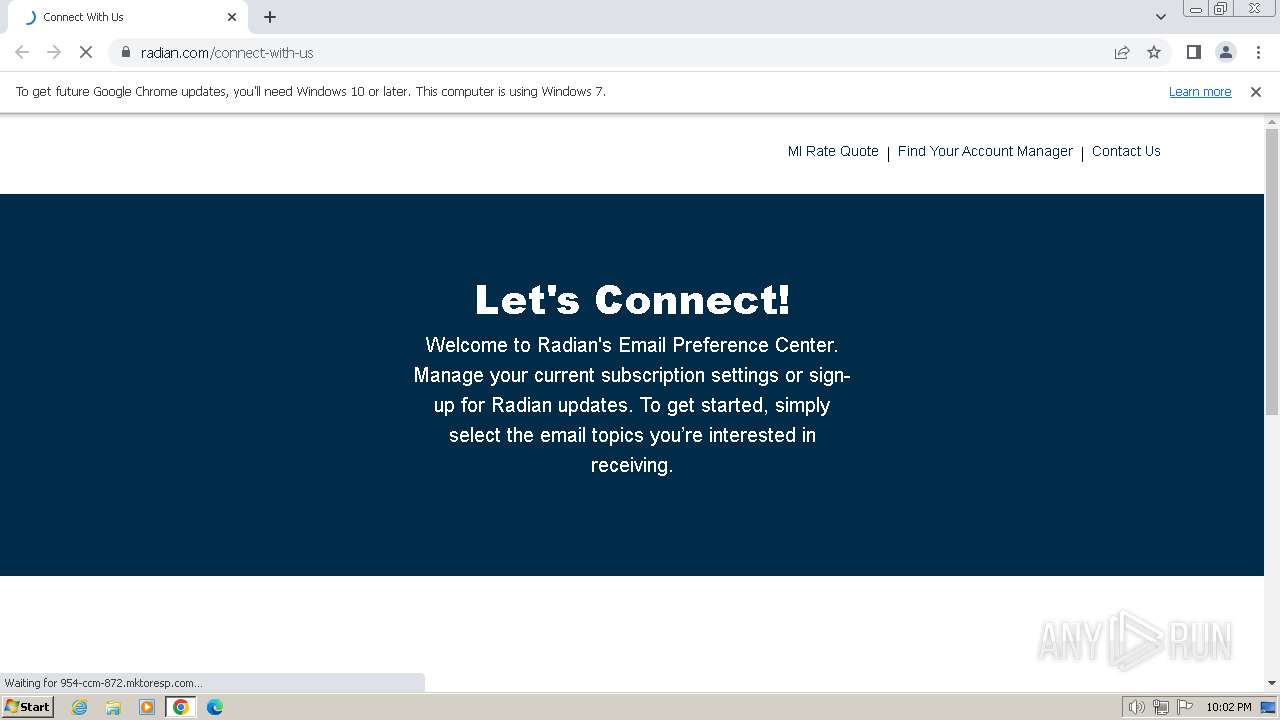
Task: Go back to the previous page
Action: click(x=22, y=52)
